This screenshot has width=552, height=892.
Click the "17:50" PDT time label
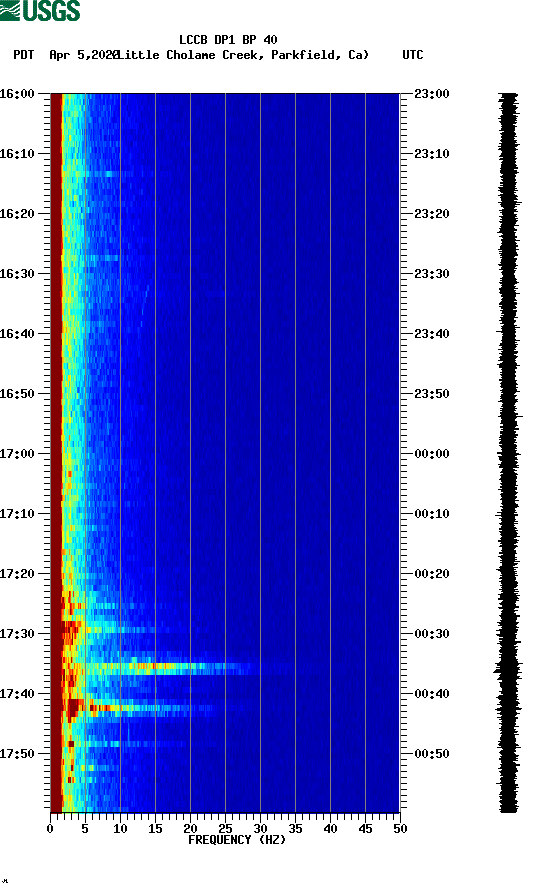tap(17, 754)
